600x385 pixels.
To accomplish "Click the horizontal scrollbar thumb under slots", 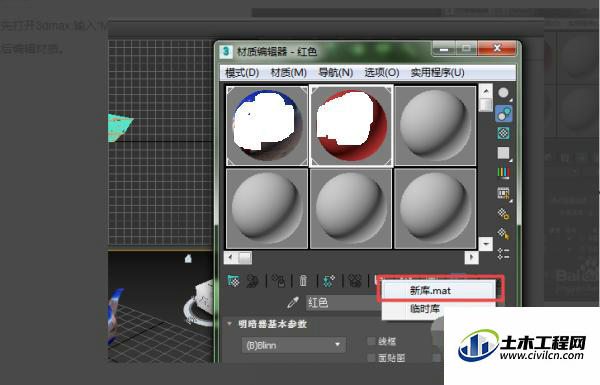I will click(x=245, y=257).
